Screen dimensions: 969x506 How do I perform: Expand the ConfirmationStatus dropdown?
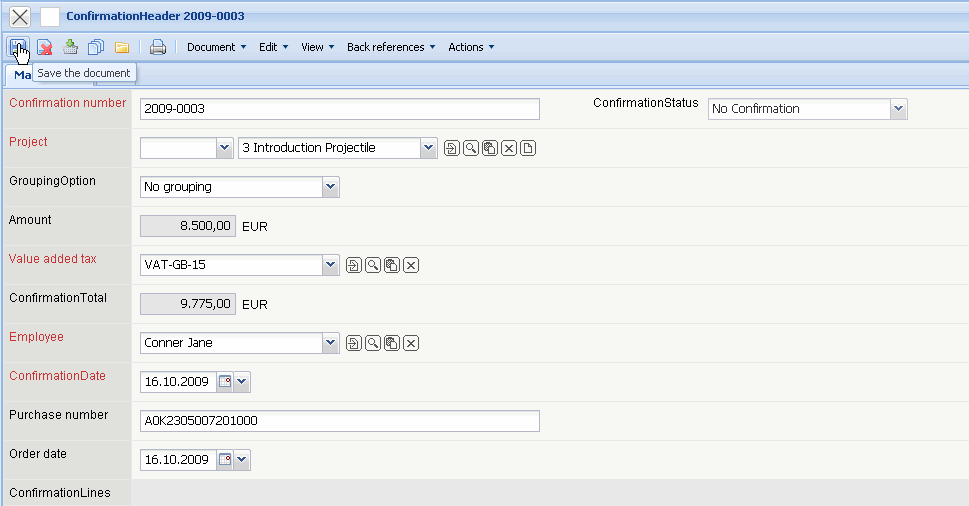pos(898,109)
